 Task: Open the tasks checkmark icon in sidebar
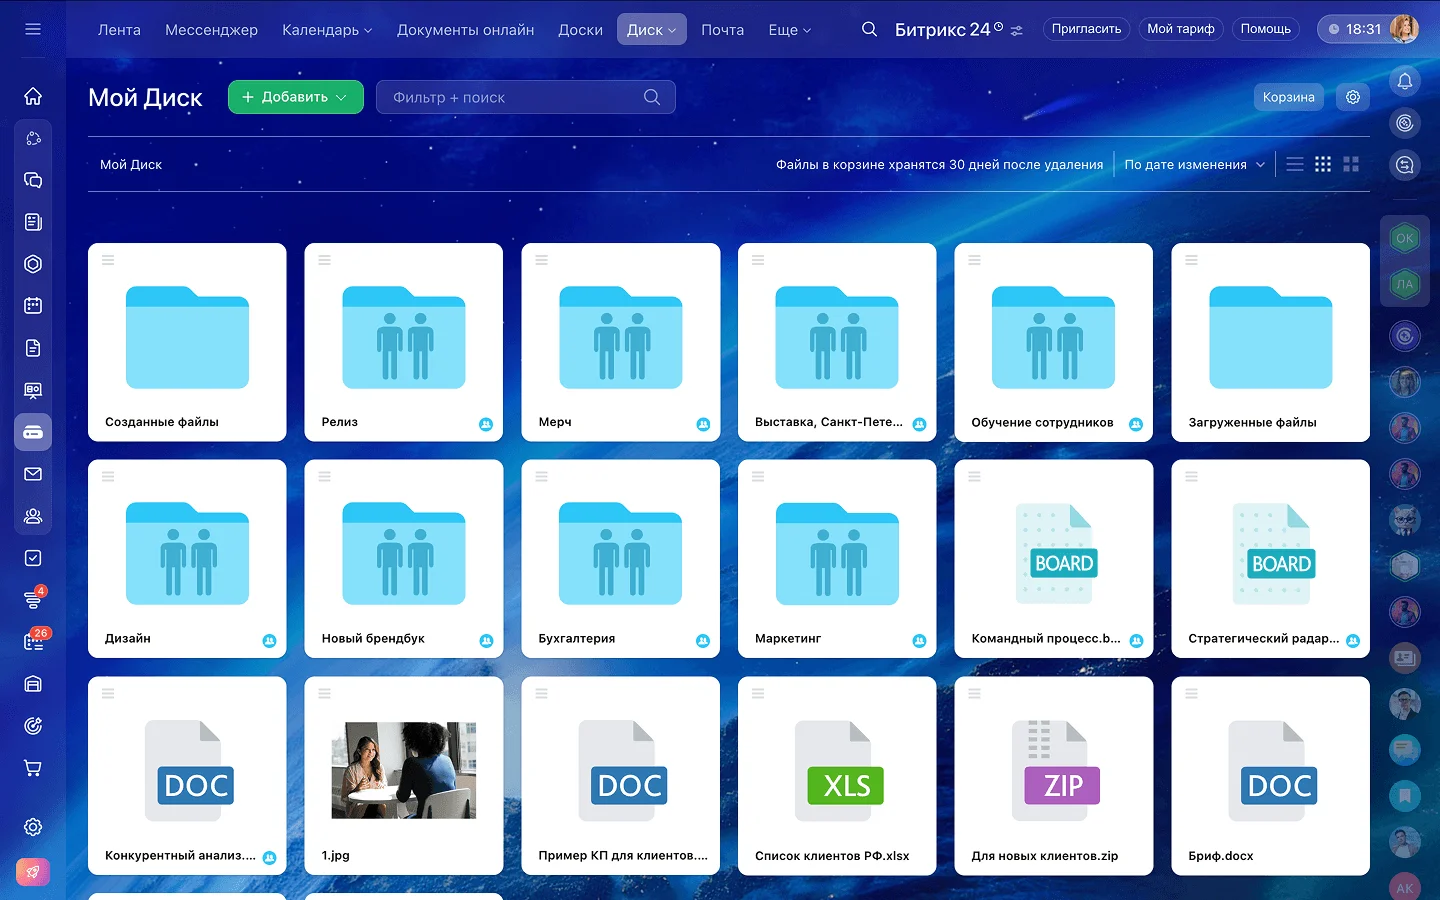pos(33,558)
